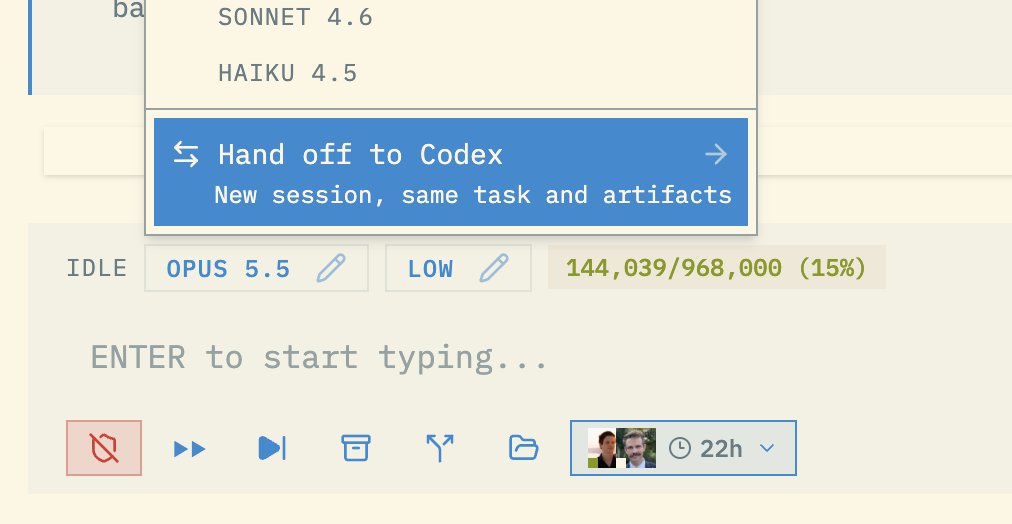
Task: Choose Hand off to Codex option
Action: 451,172
